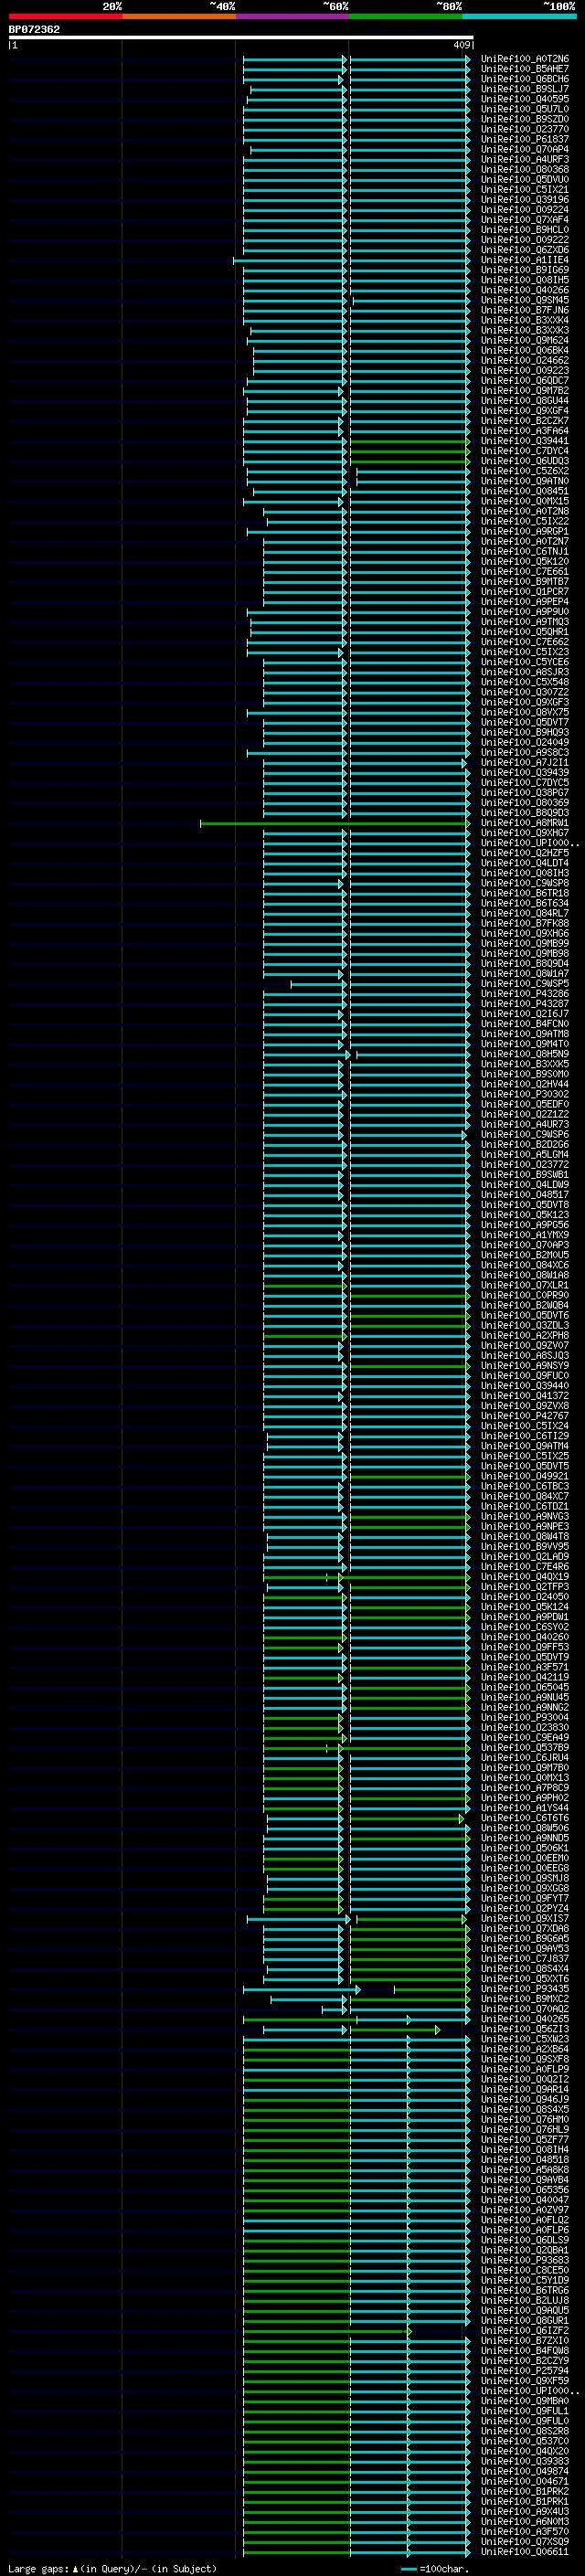Select hit label UniRef100_Q56ZI3
The image size is (585, 2576).
(525, 2029)
